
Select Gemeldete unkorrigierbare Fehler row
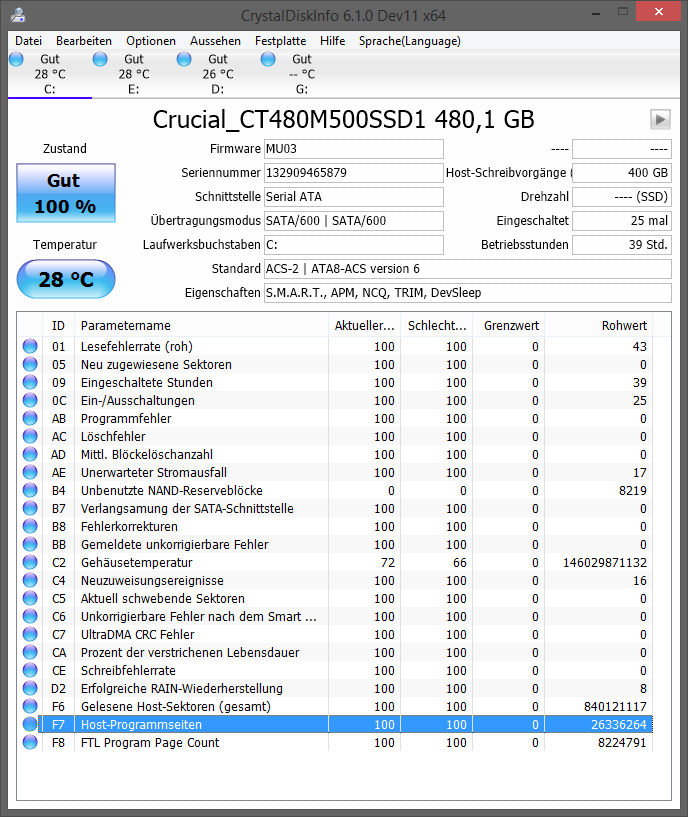point(337,544)
